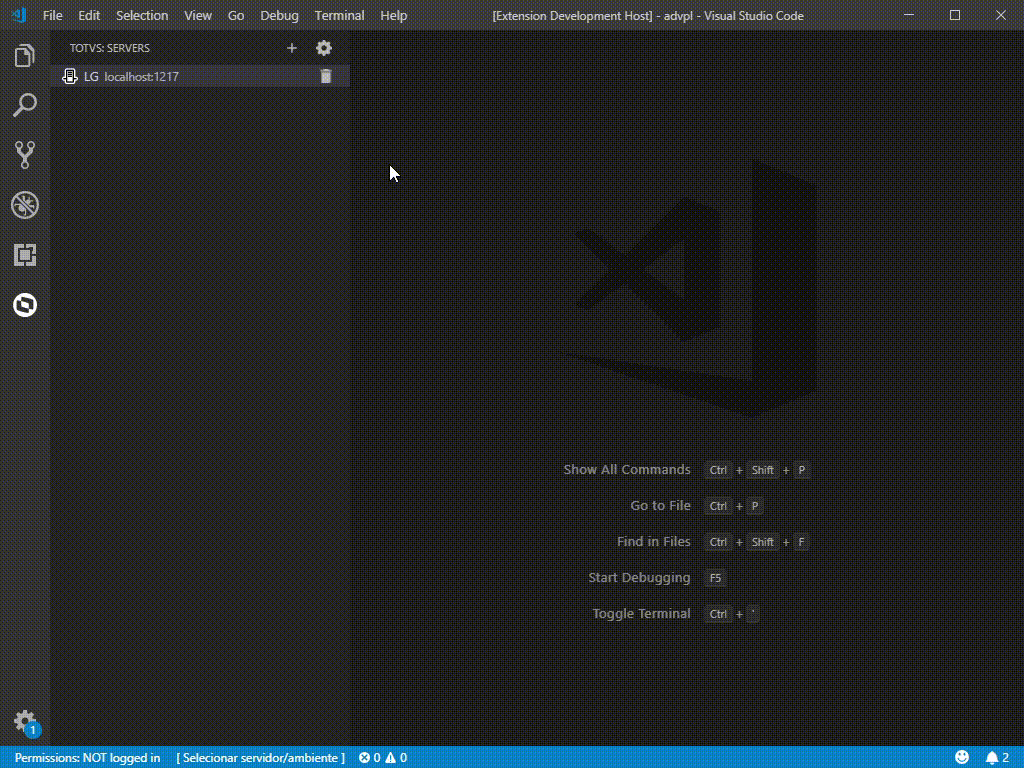Open the View menu
1024x768 pixels.
coord(198,16)
